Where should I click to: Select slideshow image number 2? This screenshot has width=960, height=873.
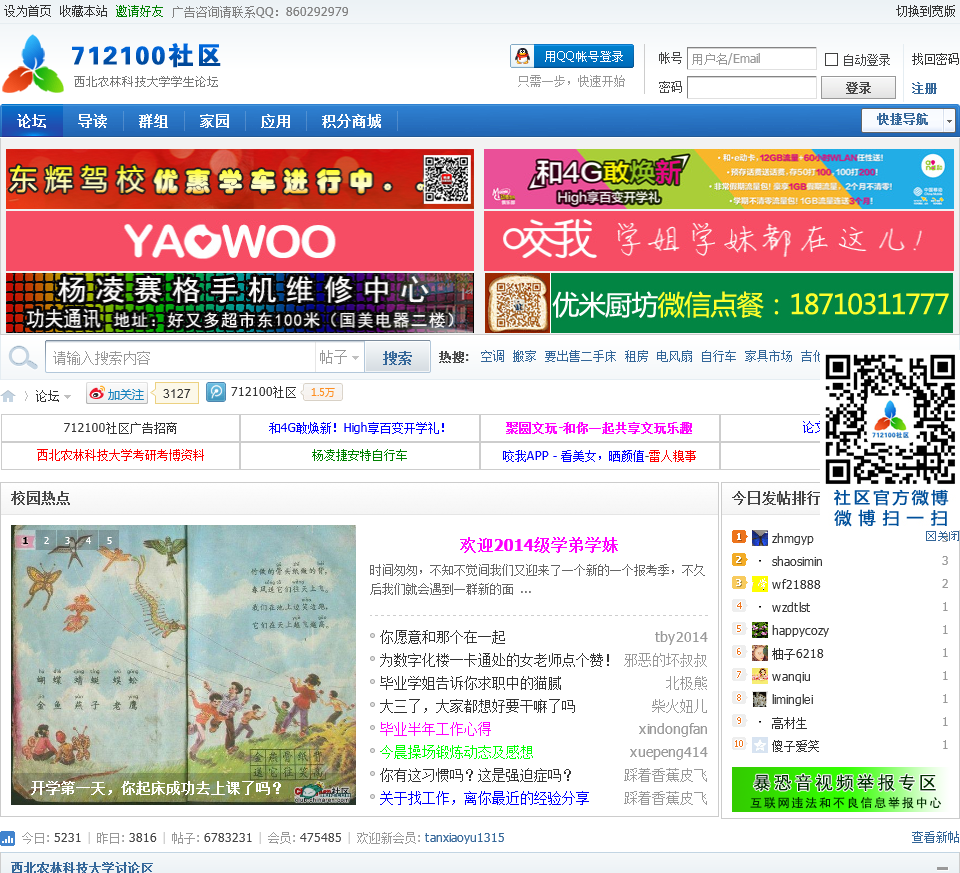[x=47, y=541]
